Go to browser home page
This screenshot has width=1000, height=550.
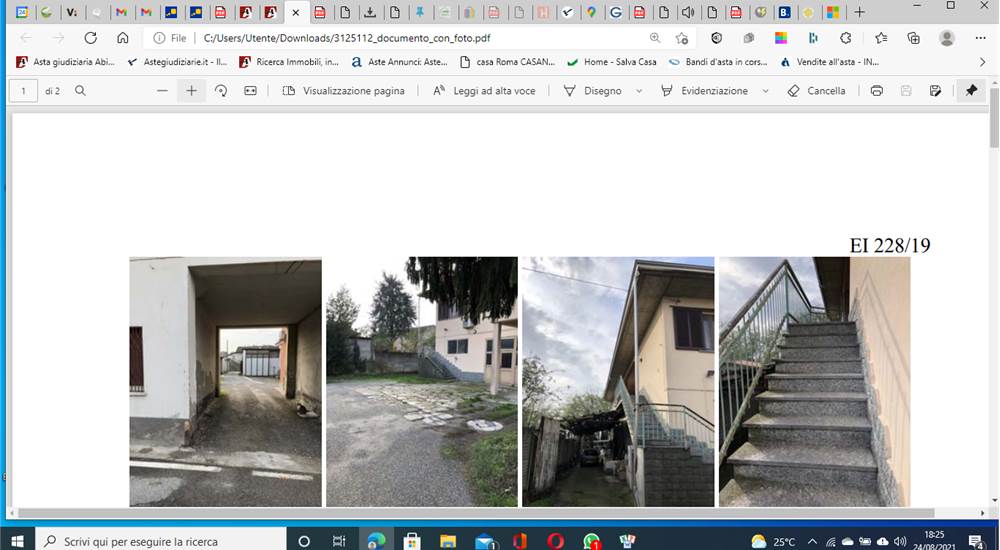coord(122,38)
